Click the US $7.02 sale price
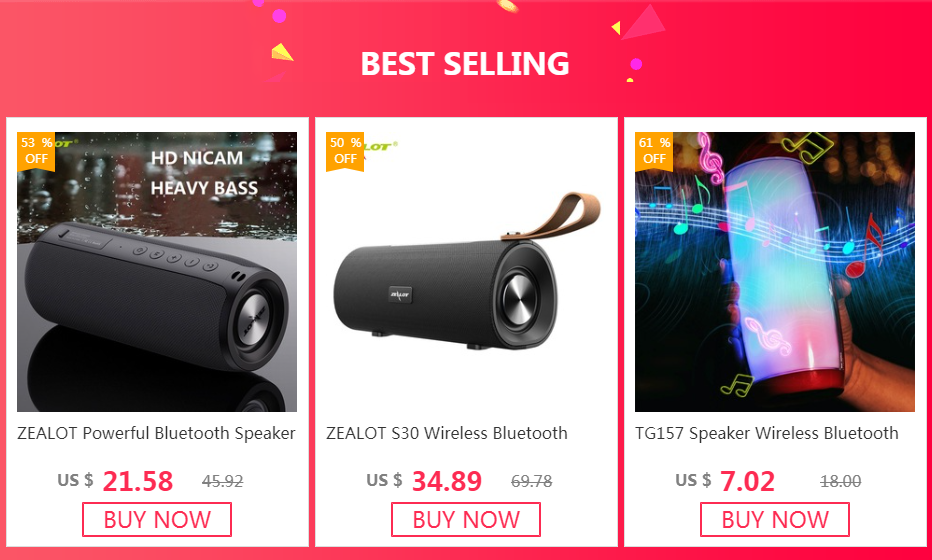932x560 pixels. (x=725, y=481)
